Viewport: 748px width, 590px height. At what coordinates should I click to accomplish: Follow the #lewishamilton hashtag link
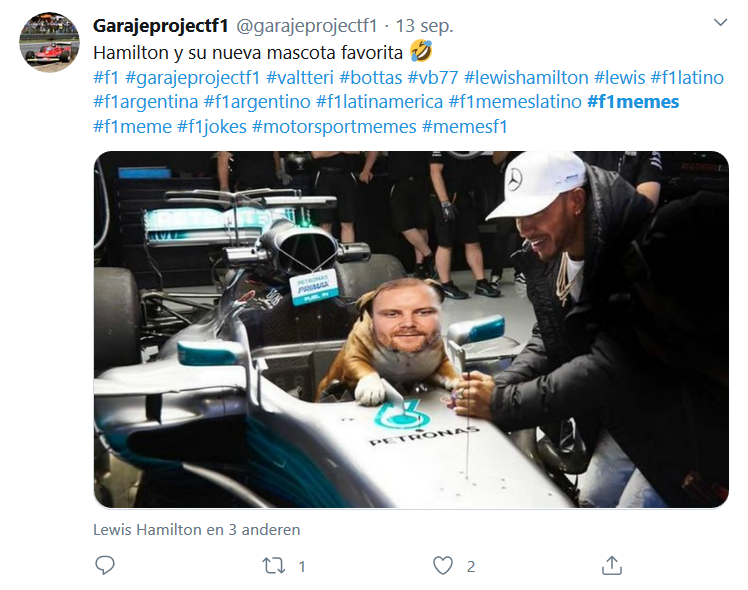click(526, 77)
